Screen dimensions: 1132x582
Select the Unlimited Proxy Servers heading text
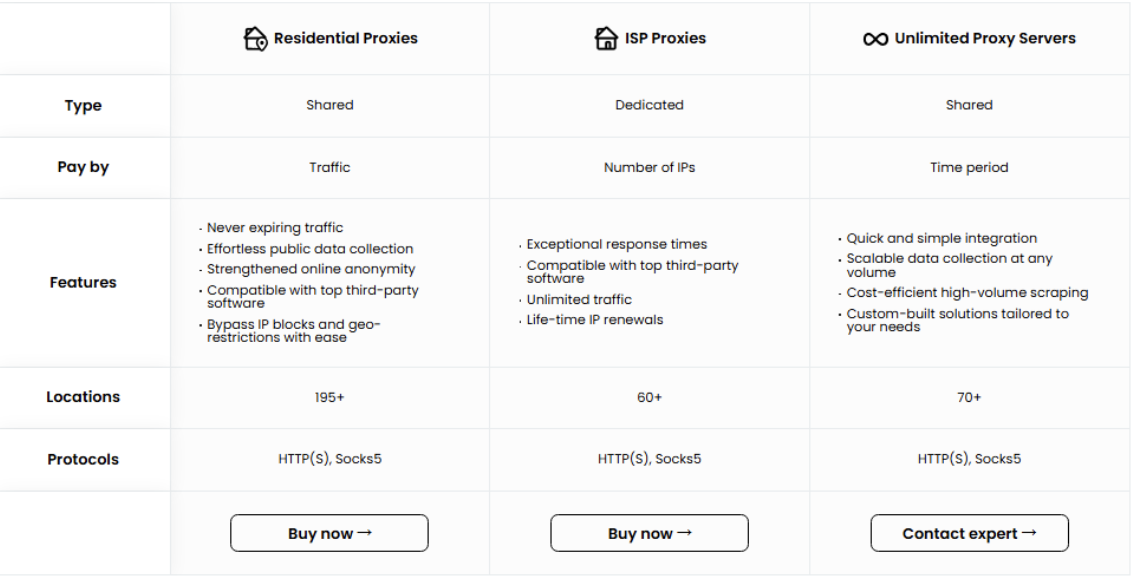click(x=985, y=38)
